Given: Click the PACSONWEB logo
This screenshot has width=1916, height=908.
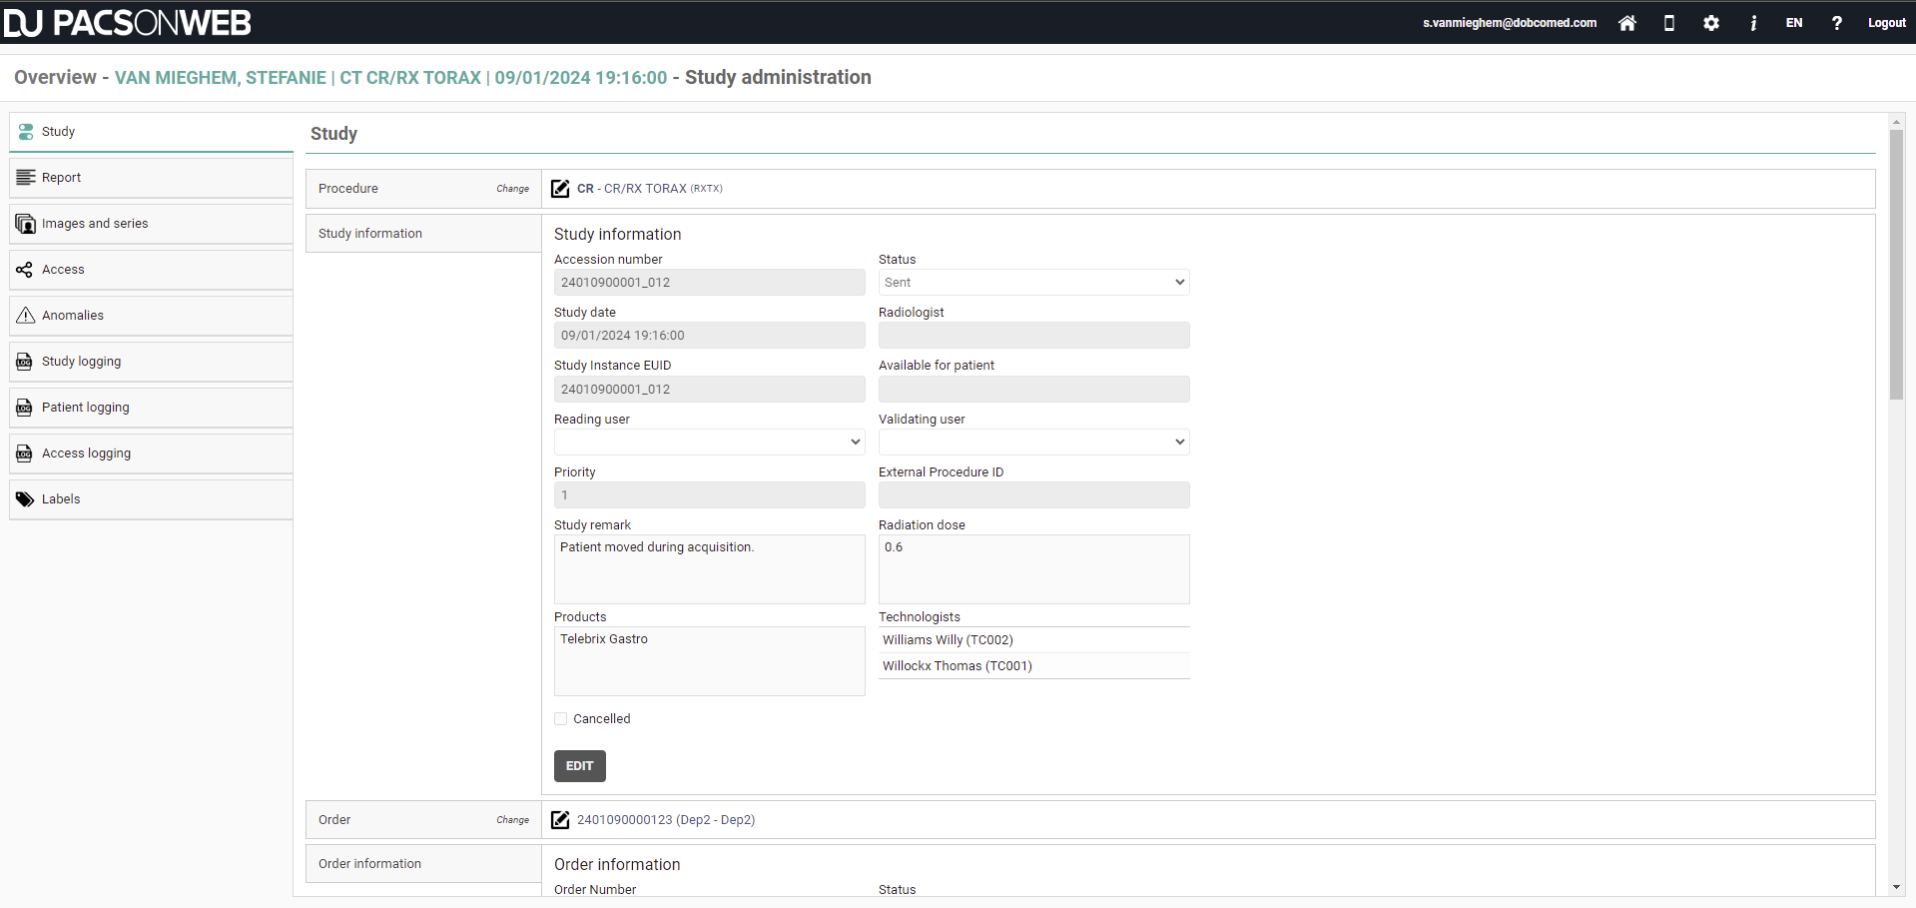Looking at the screenshot, I should [x=127, y=22].
